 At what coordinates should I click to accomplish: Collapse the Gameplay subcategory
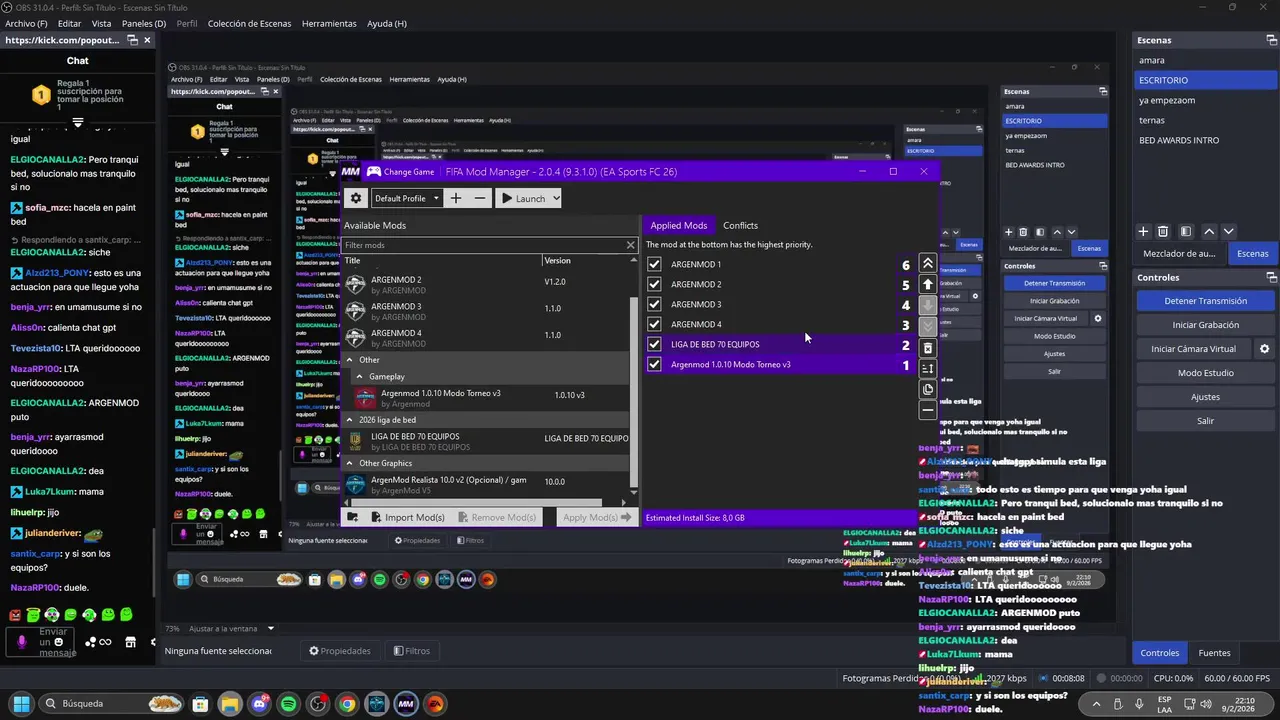click(360, 377)
